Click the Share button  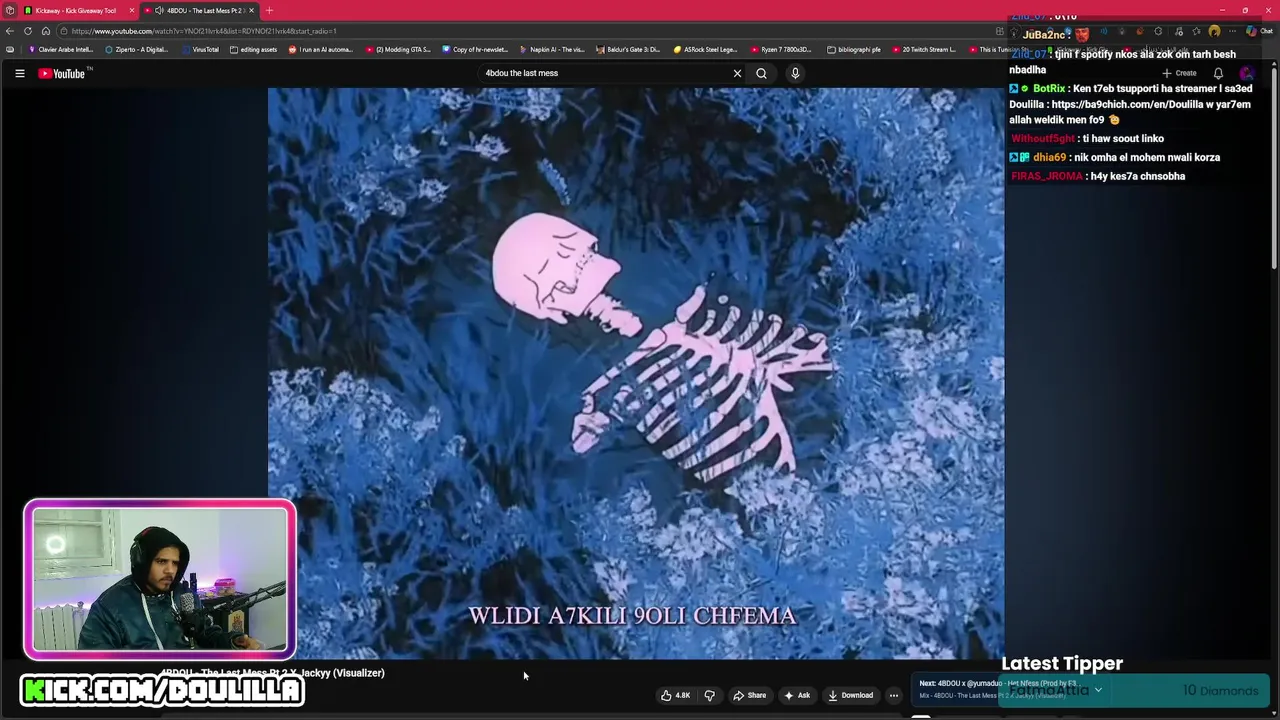click(x=750, y=695)
